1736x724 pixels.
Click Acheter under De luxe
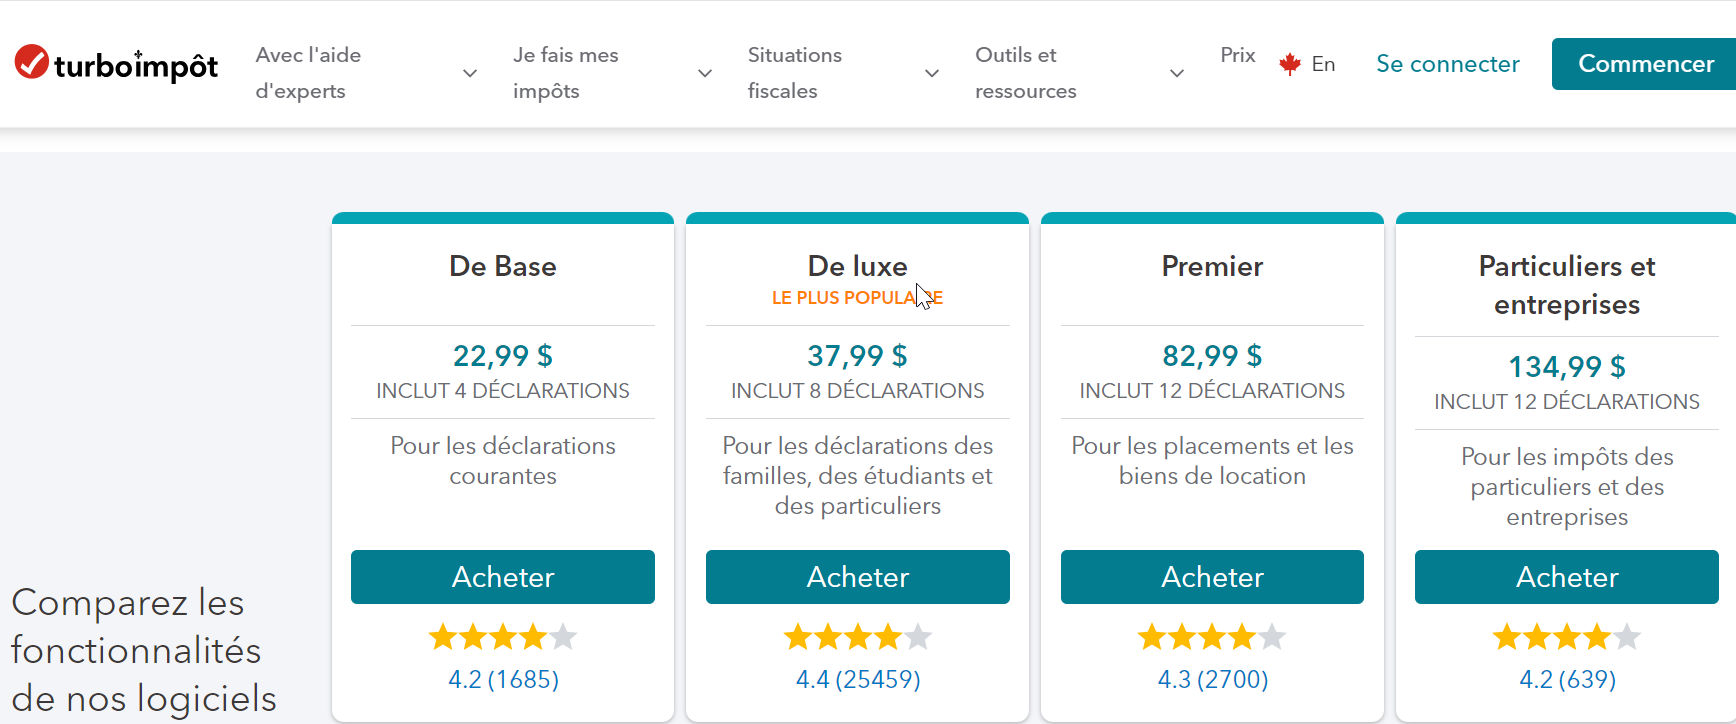click(x=858, y=577)
